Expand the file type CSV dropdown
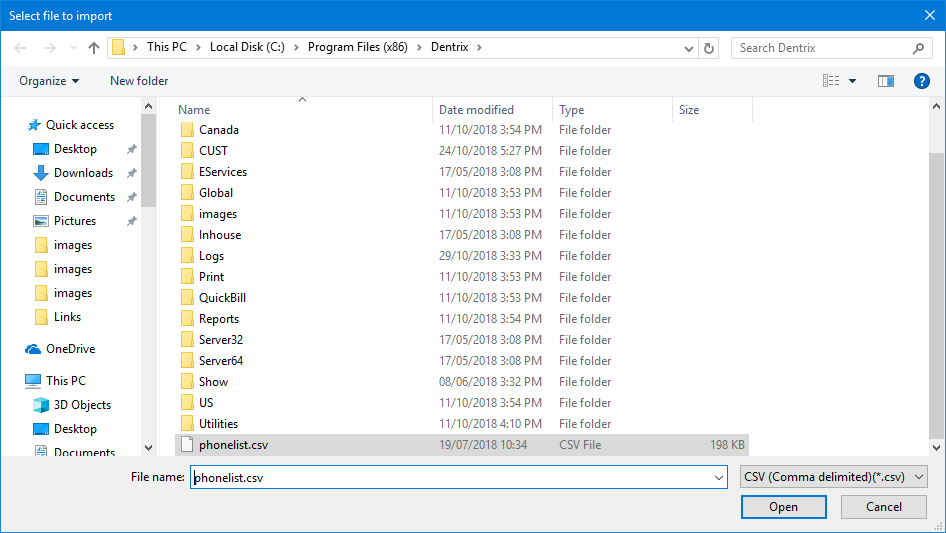 [x=834, y=478]
